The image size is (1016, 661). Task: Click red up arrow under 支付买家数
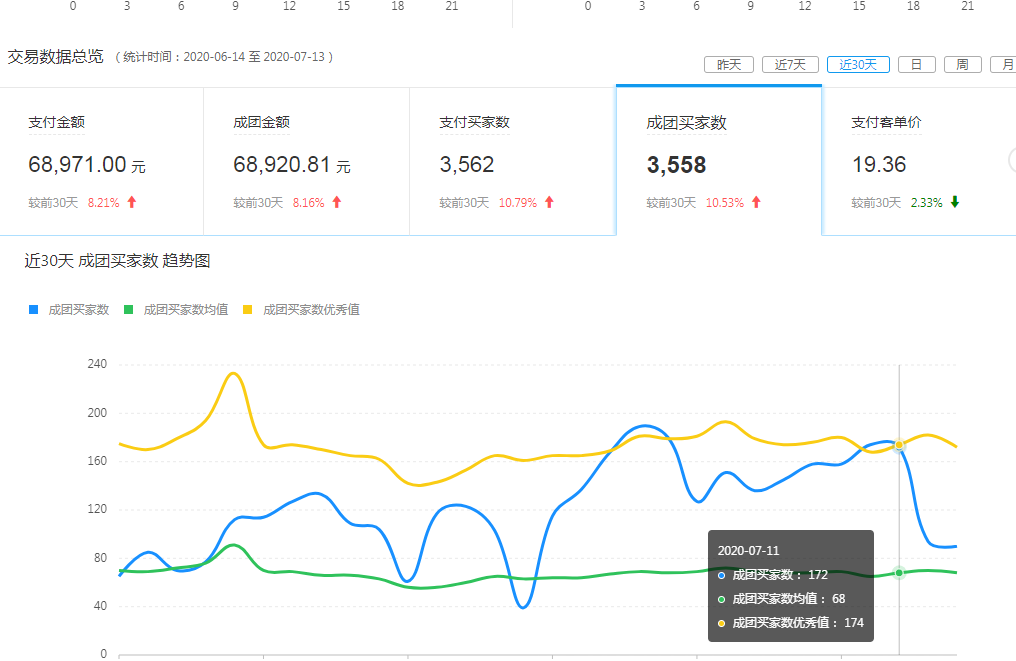(x=549, y=202)
